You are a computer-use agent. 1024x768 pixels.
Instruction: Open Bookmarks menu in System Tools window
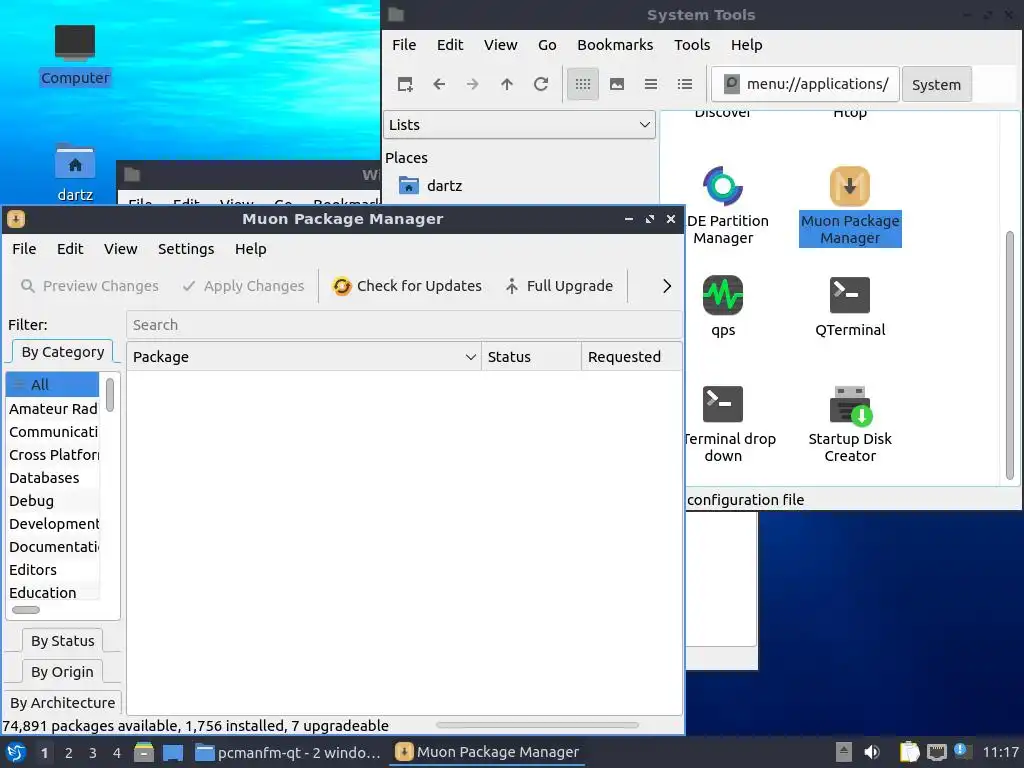point(615,45)
